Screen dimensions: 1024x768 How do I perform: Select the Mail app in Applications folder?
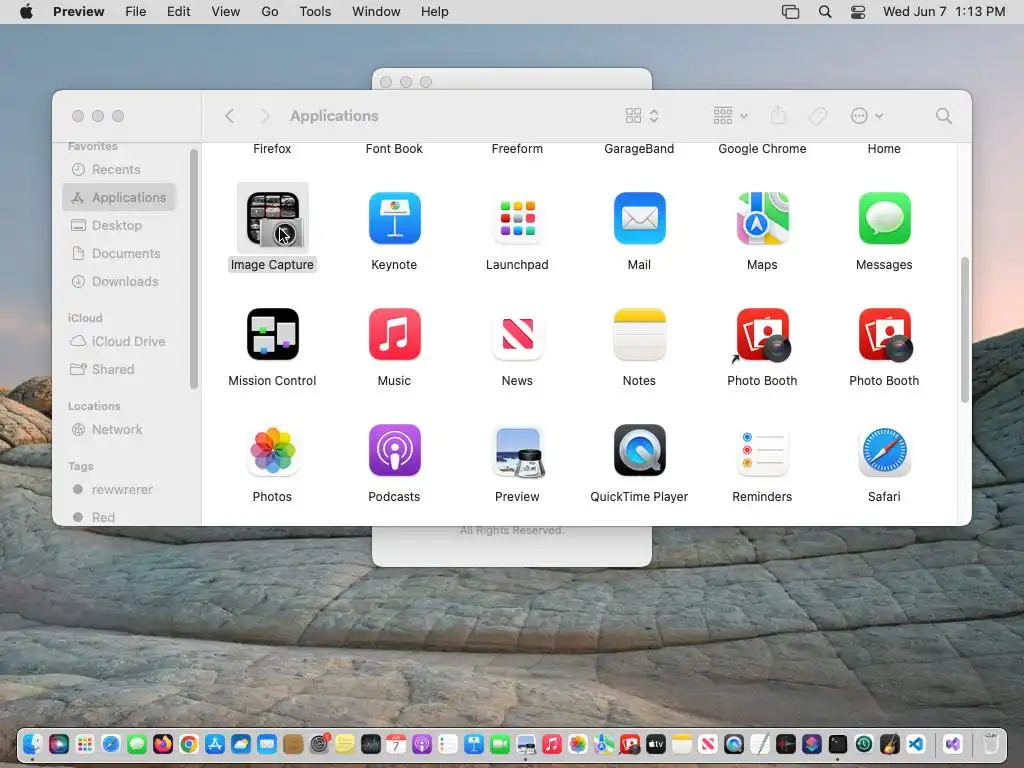pos(639,218)
